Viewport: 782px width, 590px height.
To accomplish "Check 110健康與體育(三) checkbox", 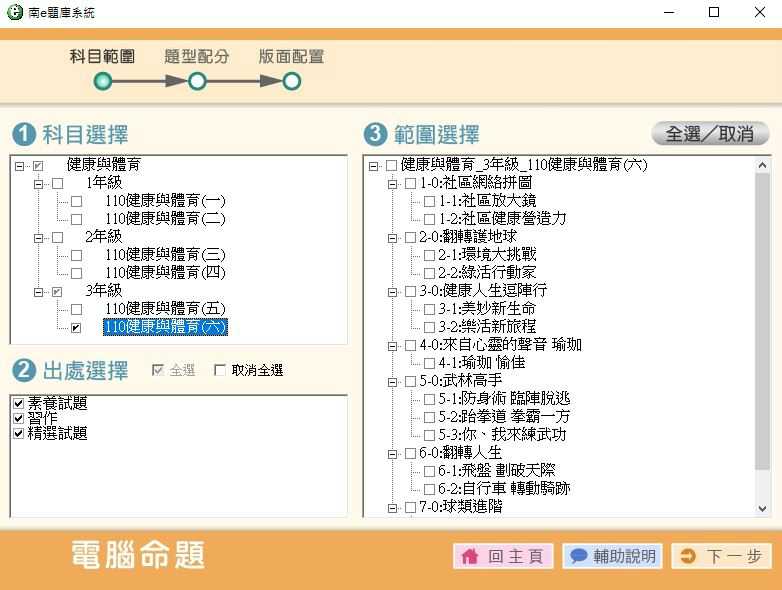I will tap(76, 255).
